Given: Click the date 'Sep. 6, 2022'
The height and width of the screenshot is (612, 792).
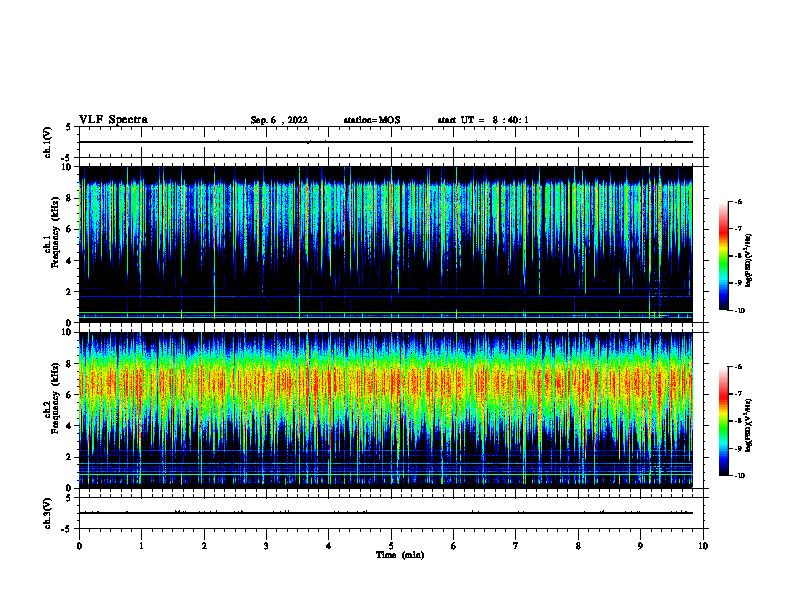Looking at the screenshot, I should click(279, 120).
